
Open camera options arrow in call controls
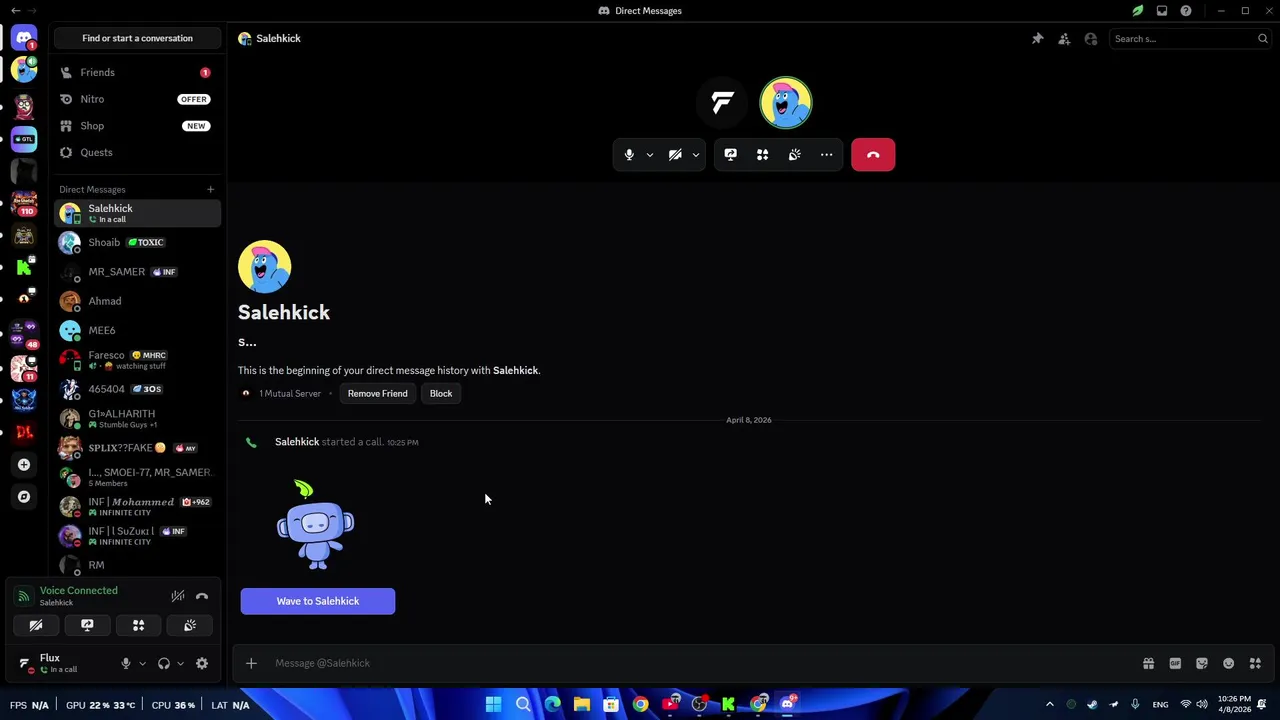[x=696, y=155]
